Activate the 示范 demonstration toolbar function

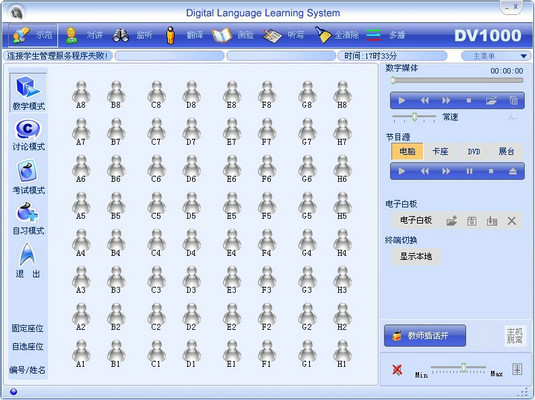pos(33,35)
